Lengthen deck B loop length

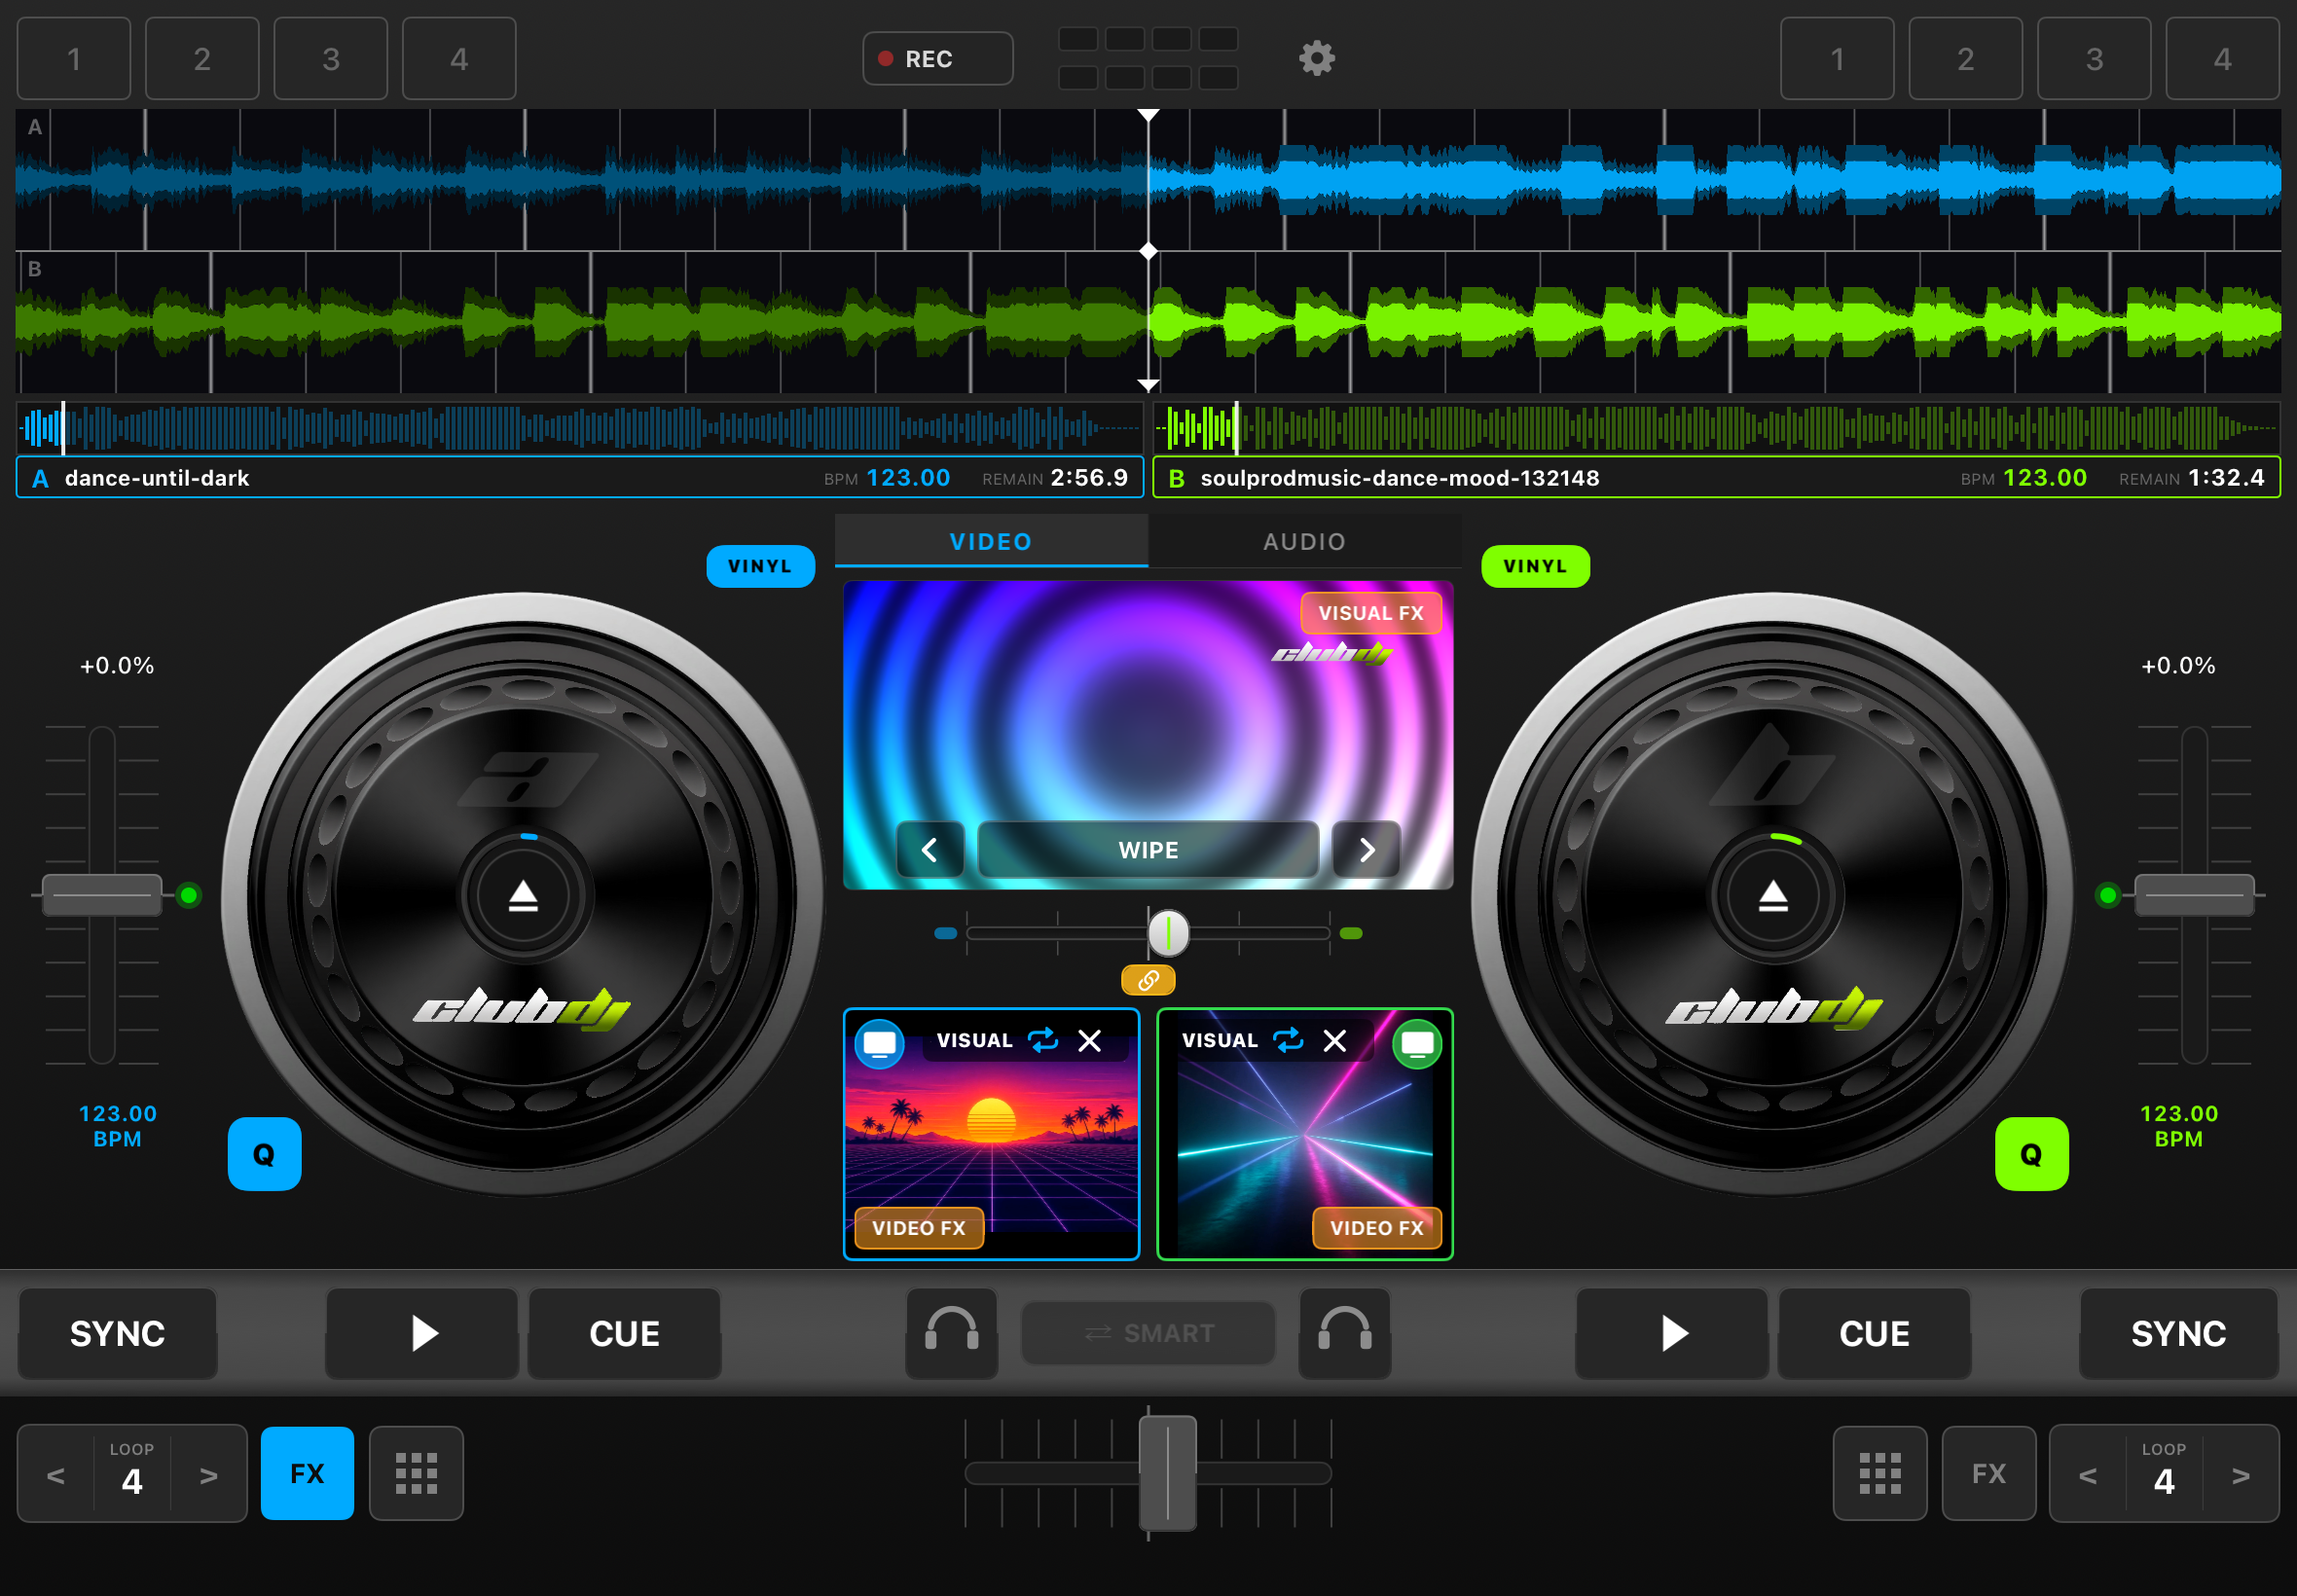tap(2241, 1475)
